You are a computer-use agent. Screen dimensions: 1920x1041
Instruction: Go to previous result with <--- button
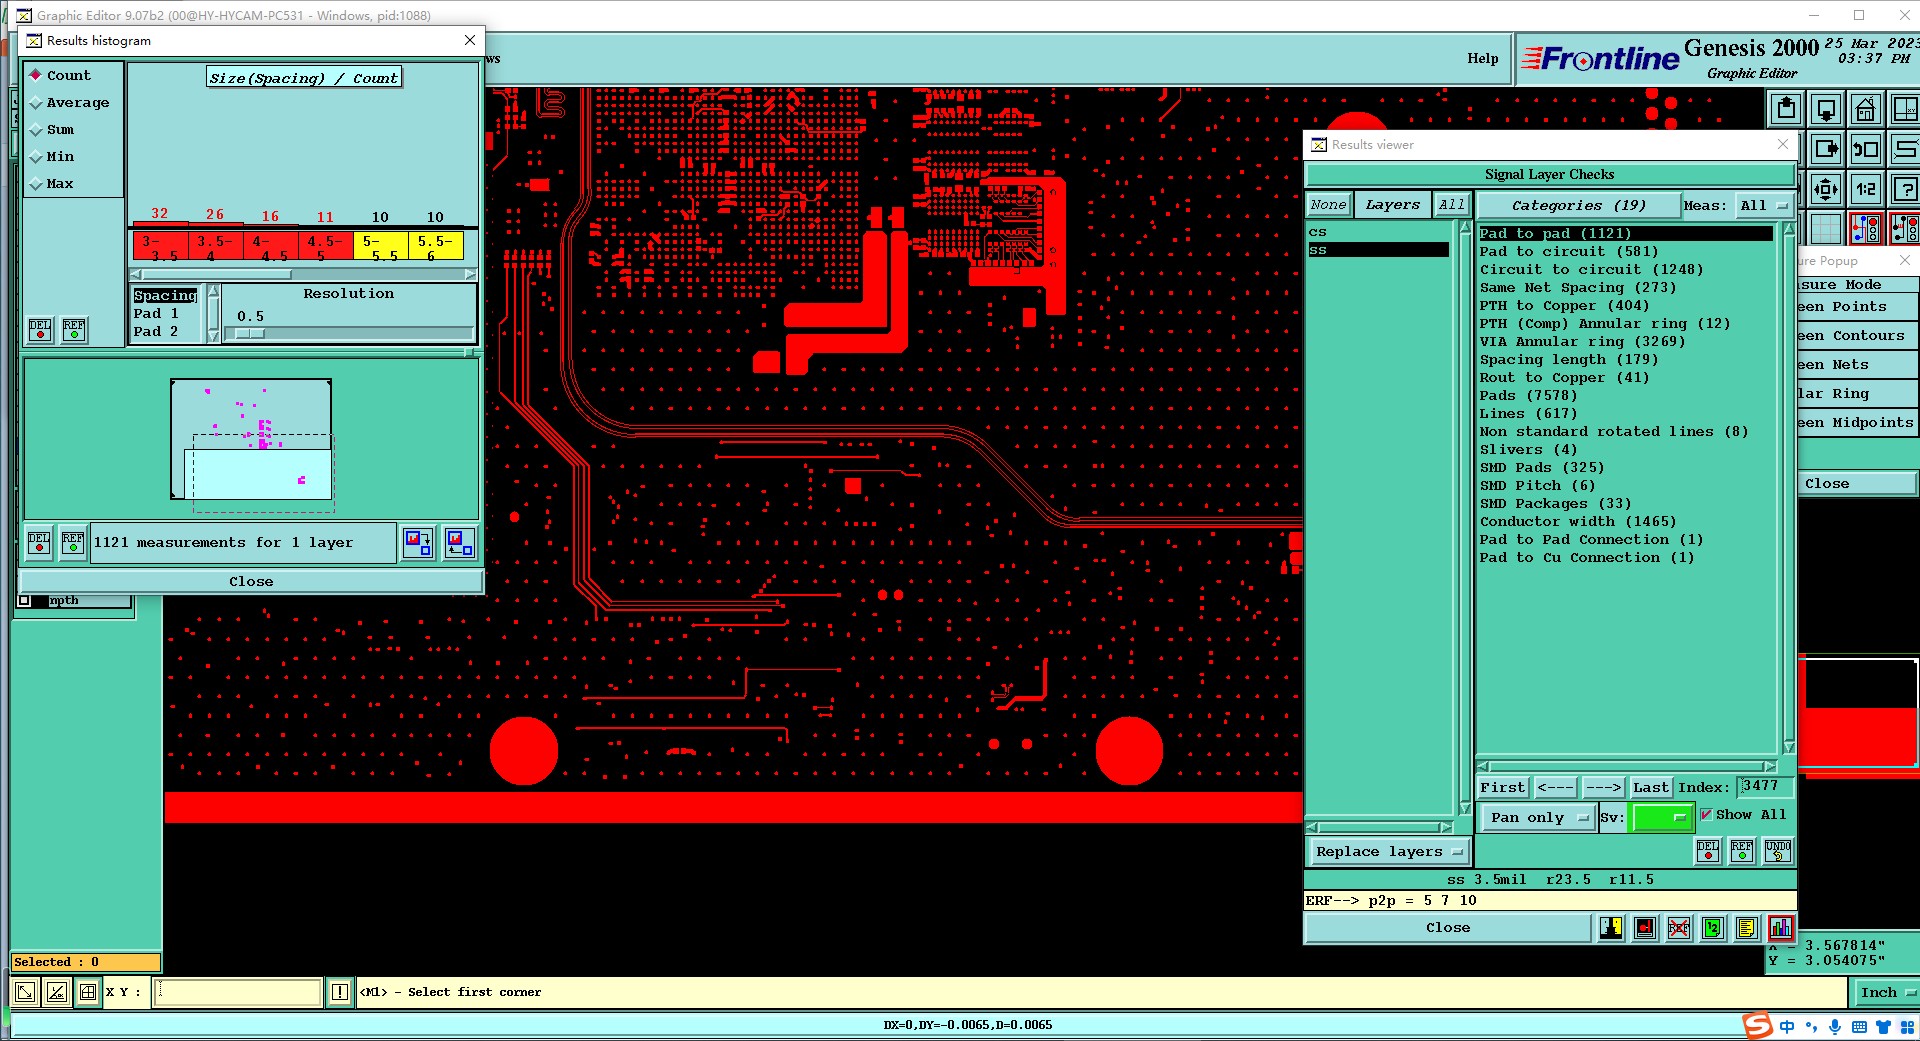pos(1555,788)
